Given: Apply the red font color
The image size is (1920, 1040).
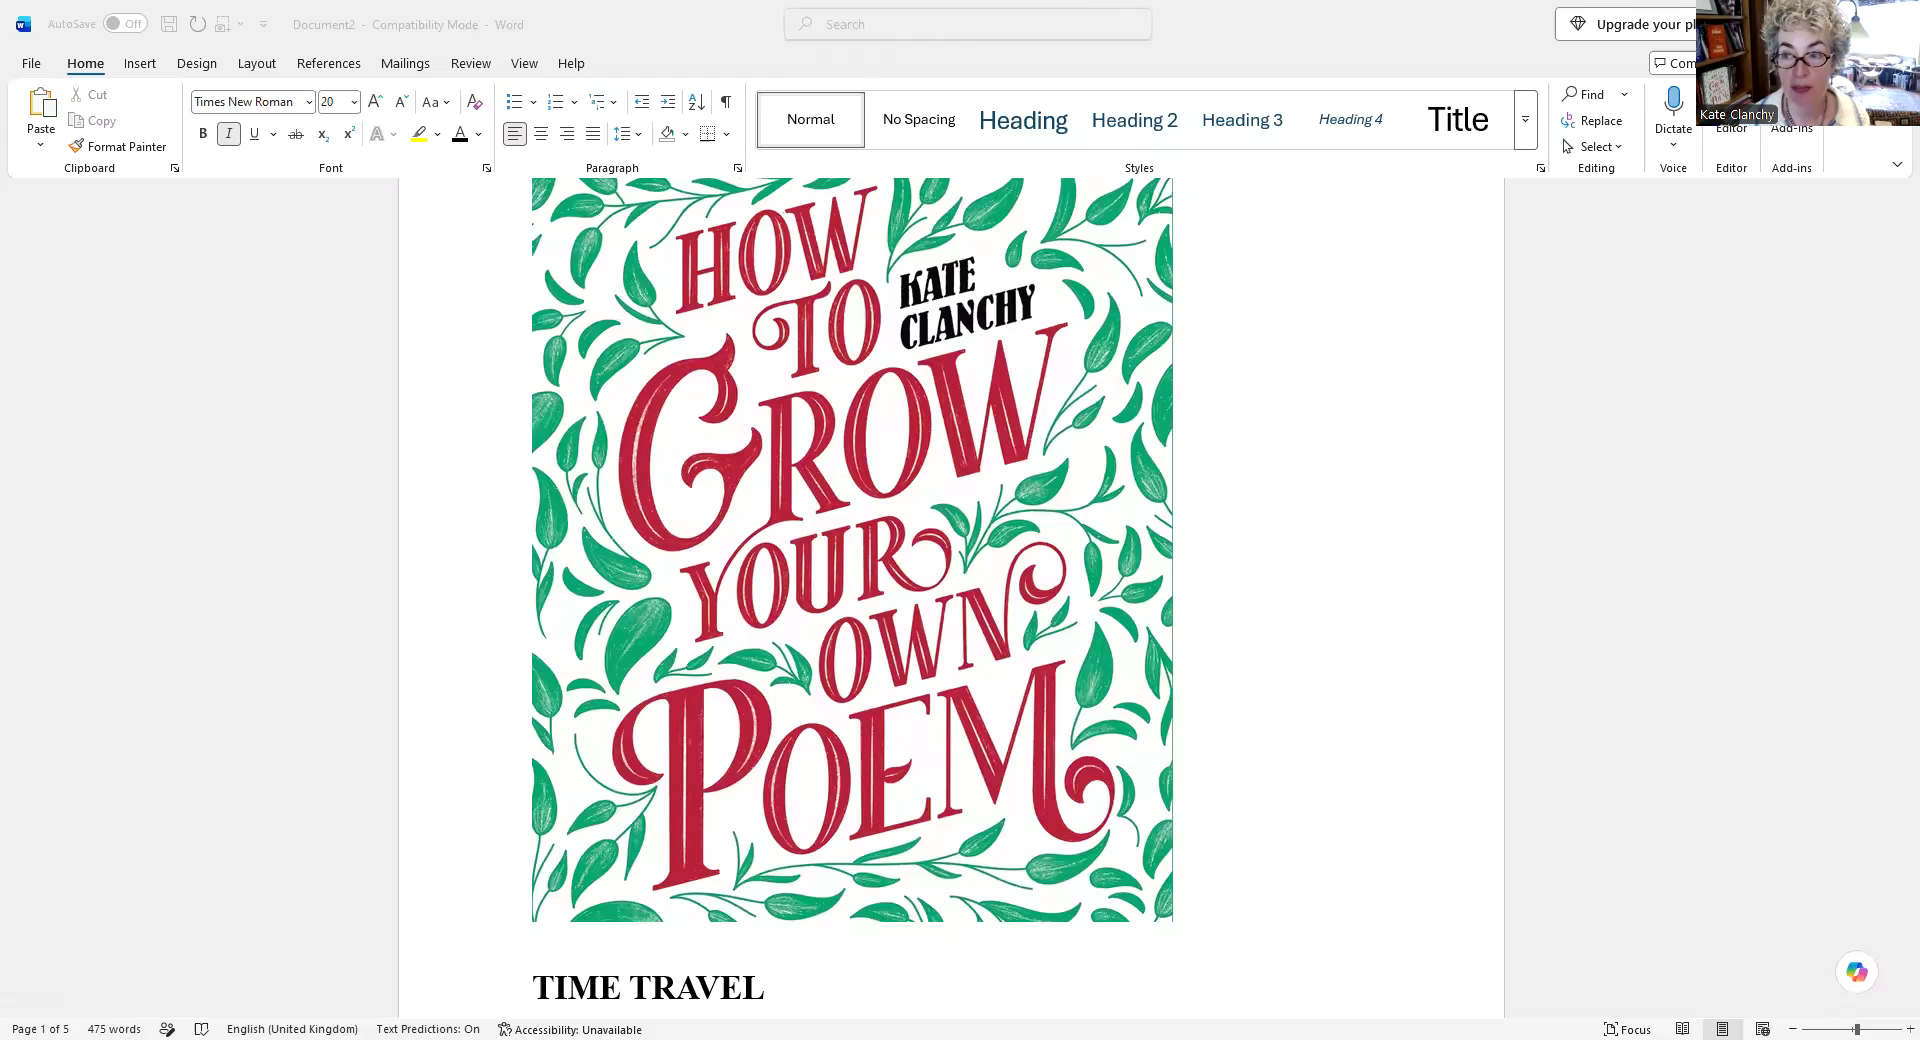Looking at the screenshot, I should coord(460,134).
